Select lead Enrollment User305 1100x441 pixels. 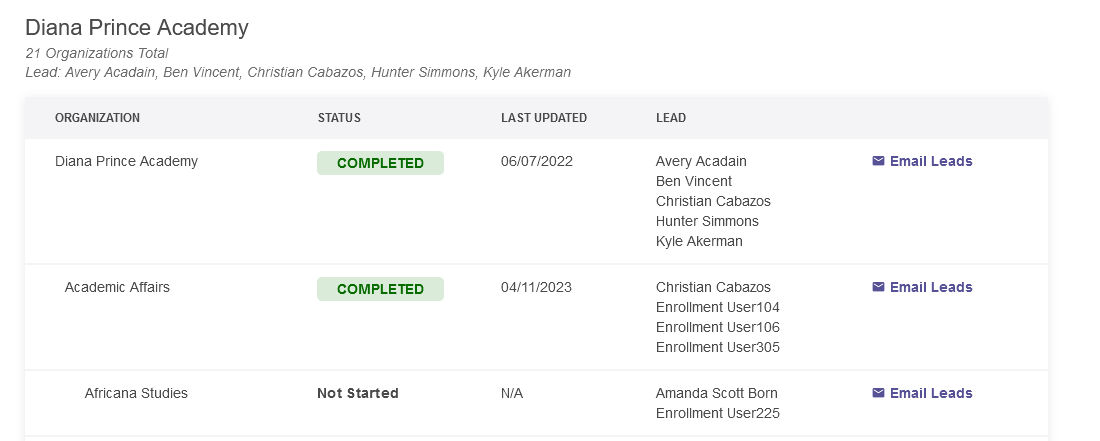pos(718,348)
